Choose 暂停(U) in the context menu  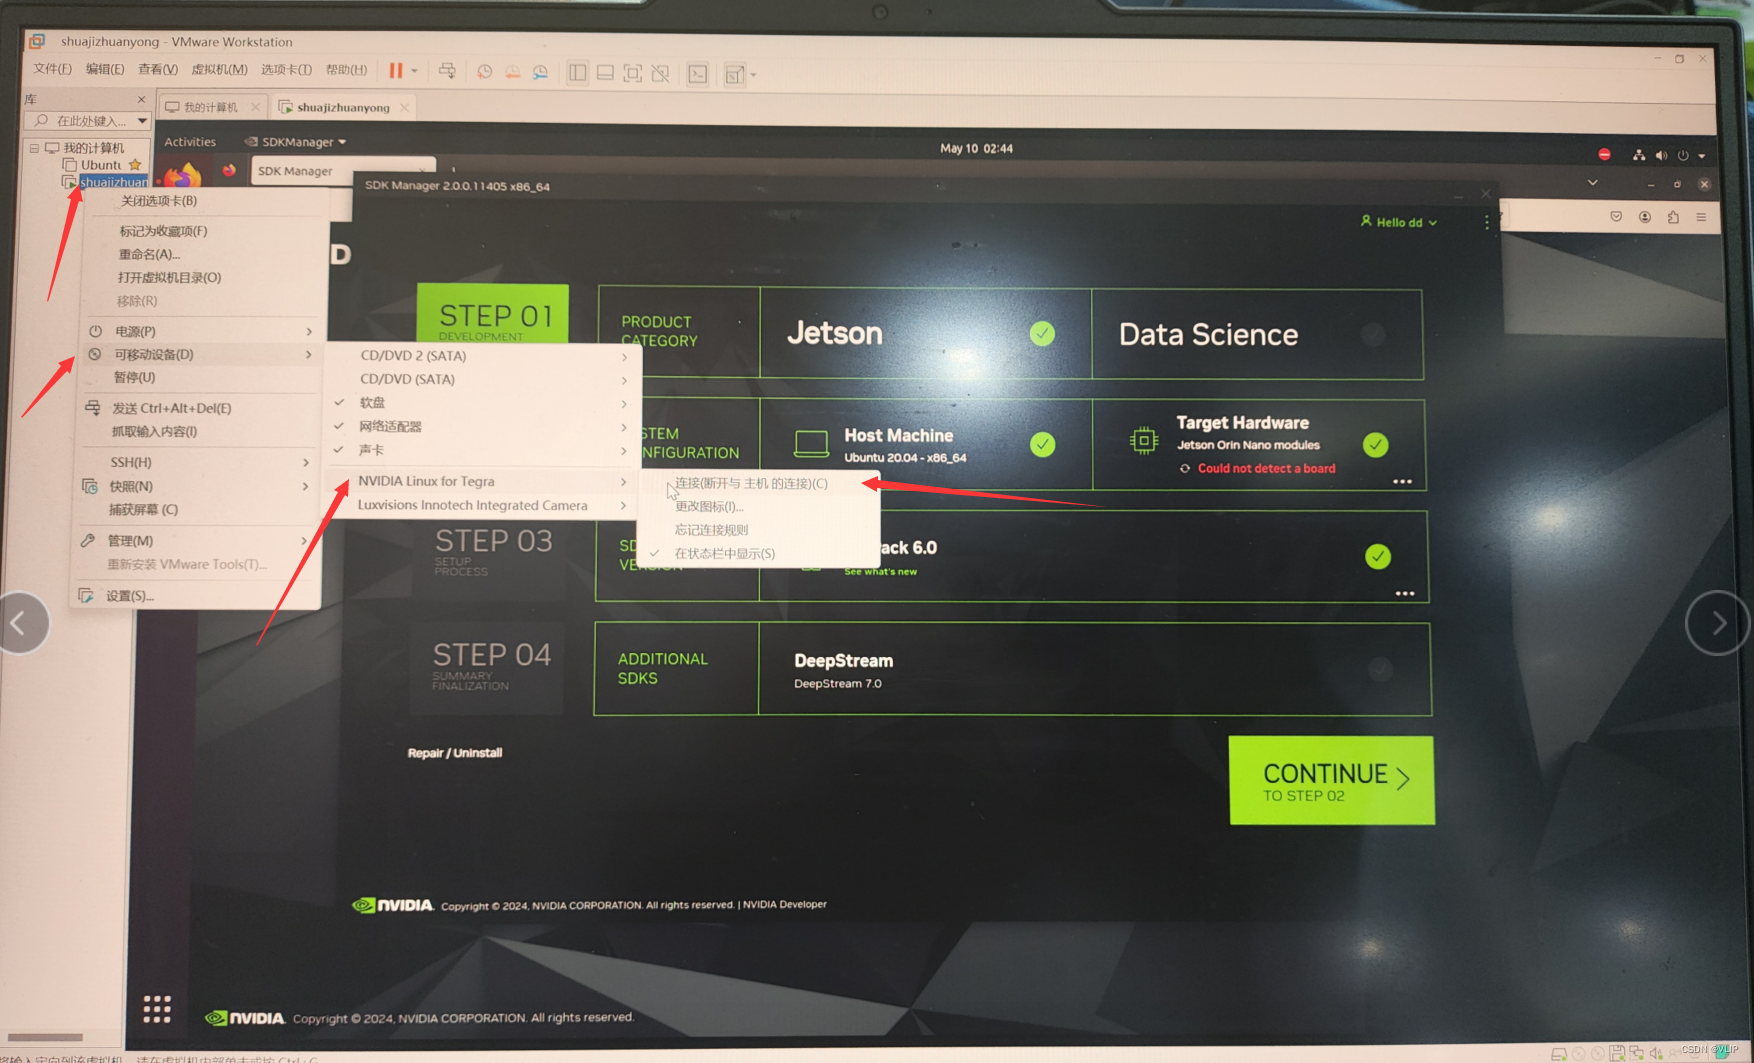134,378
